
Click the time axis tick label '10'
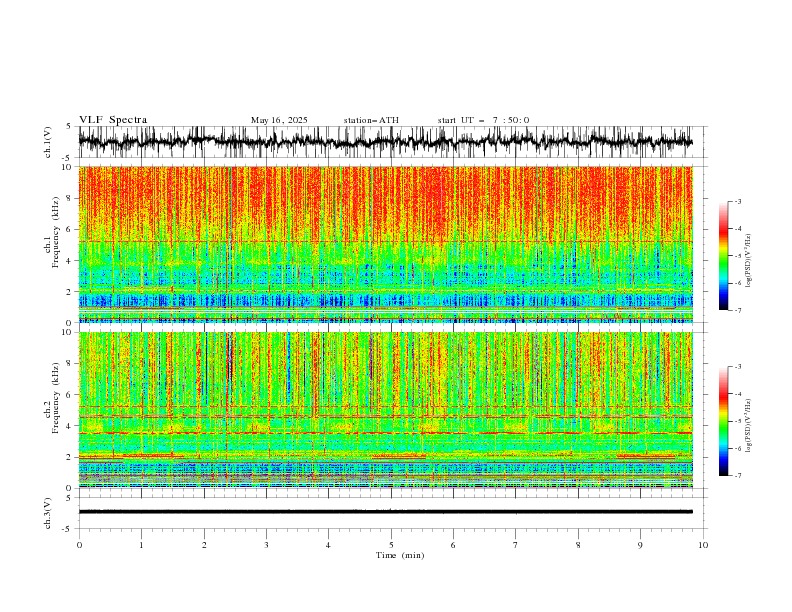tap(703, 545)
